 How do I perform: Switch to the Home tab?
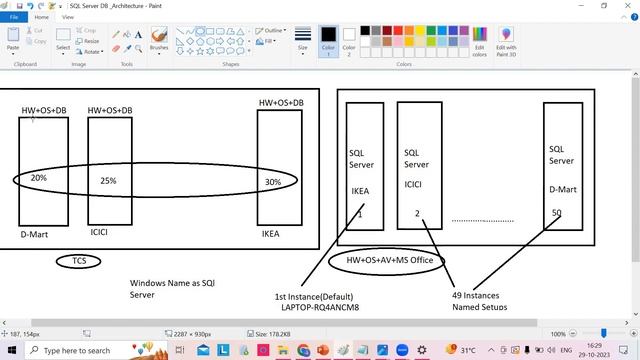(x=42, y=17)
